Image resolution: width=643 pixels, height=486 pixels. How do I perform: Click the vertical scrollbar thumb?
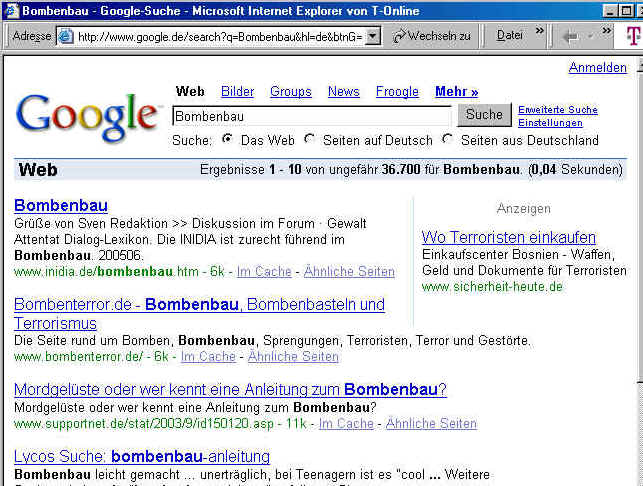click(639, 228)
